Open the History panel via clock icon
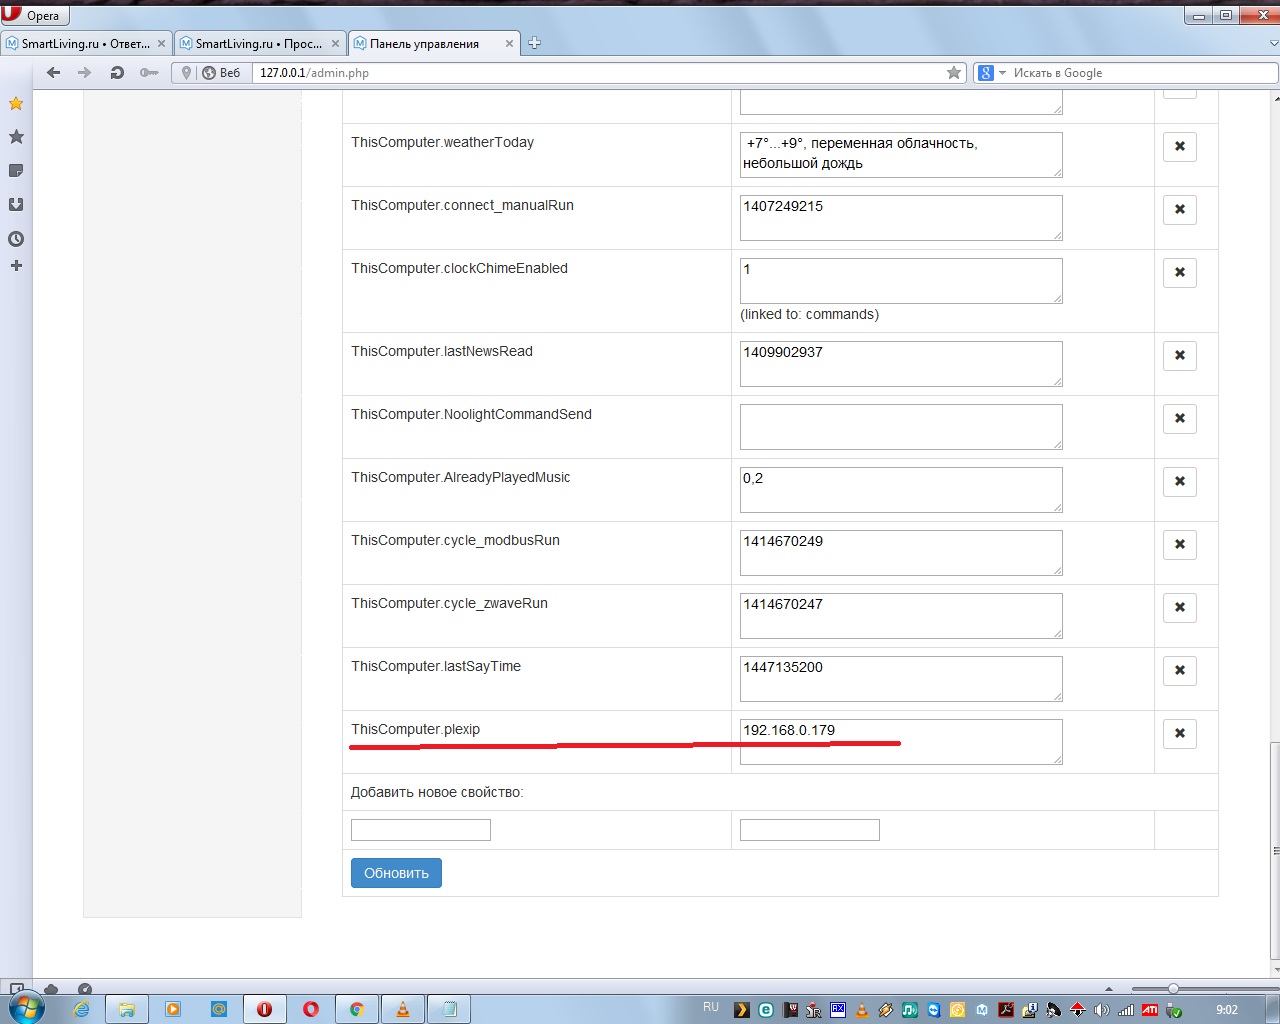1280x1024 pixels. point(16,238)
